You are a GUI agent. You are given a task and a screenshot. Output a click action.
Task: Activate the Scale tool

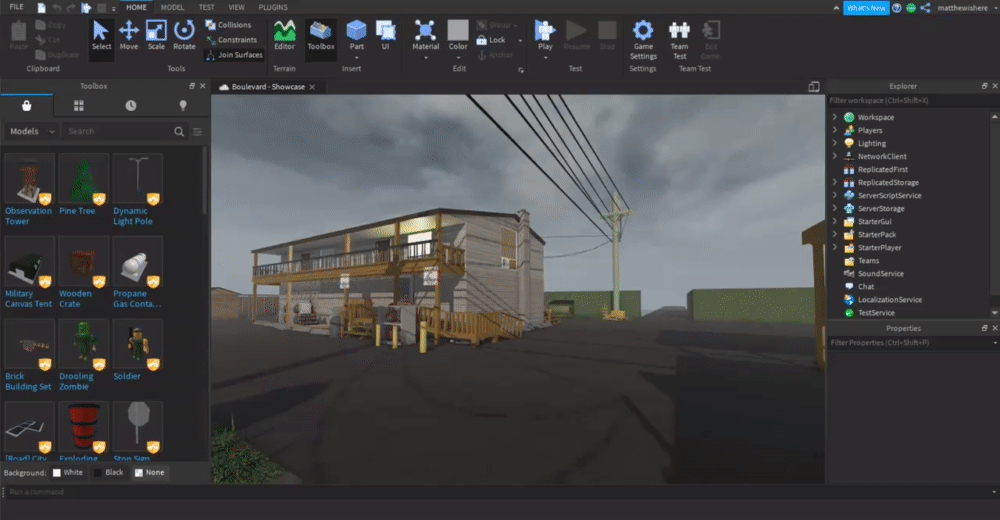156,36
